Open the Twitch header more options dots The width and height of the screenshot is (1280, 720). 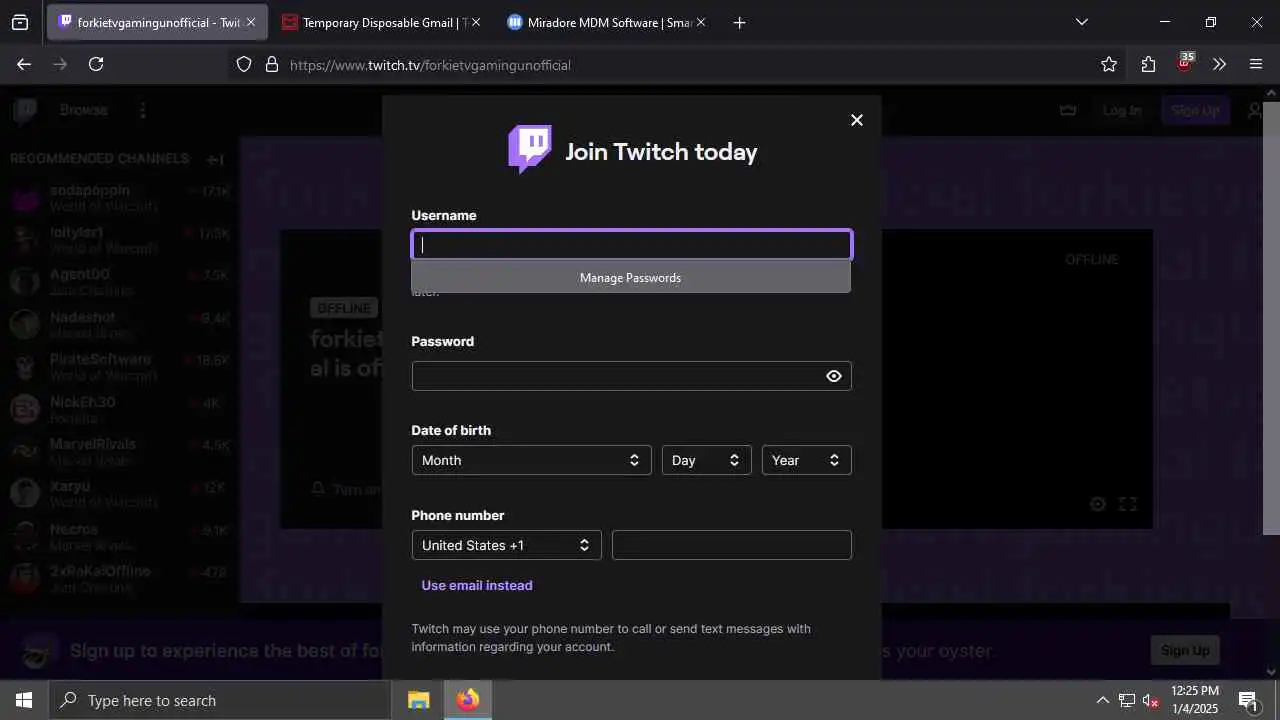click(x=143, y=110)
